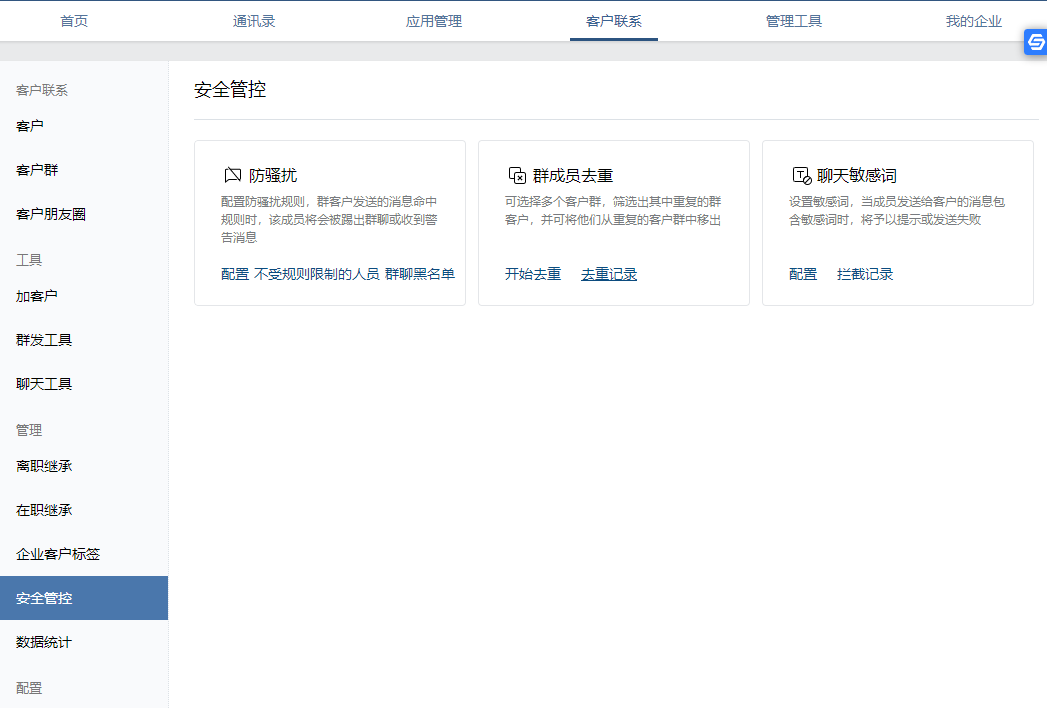Click the 防骚扰 card icon

pyautogui.click(x=232, y=175)
